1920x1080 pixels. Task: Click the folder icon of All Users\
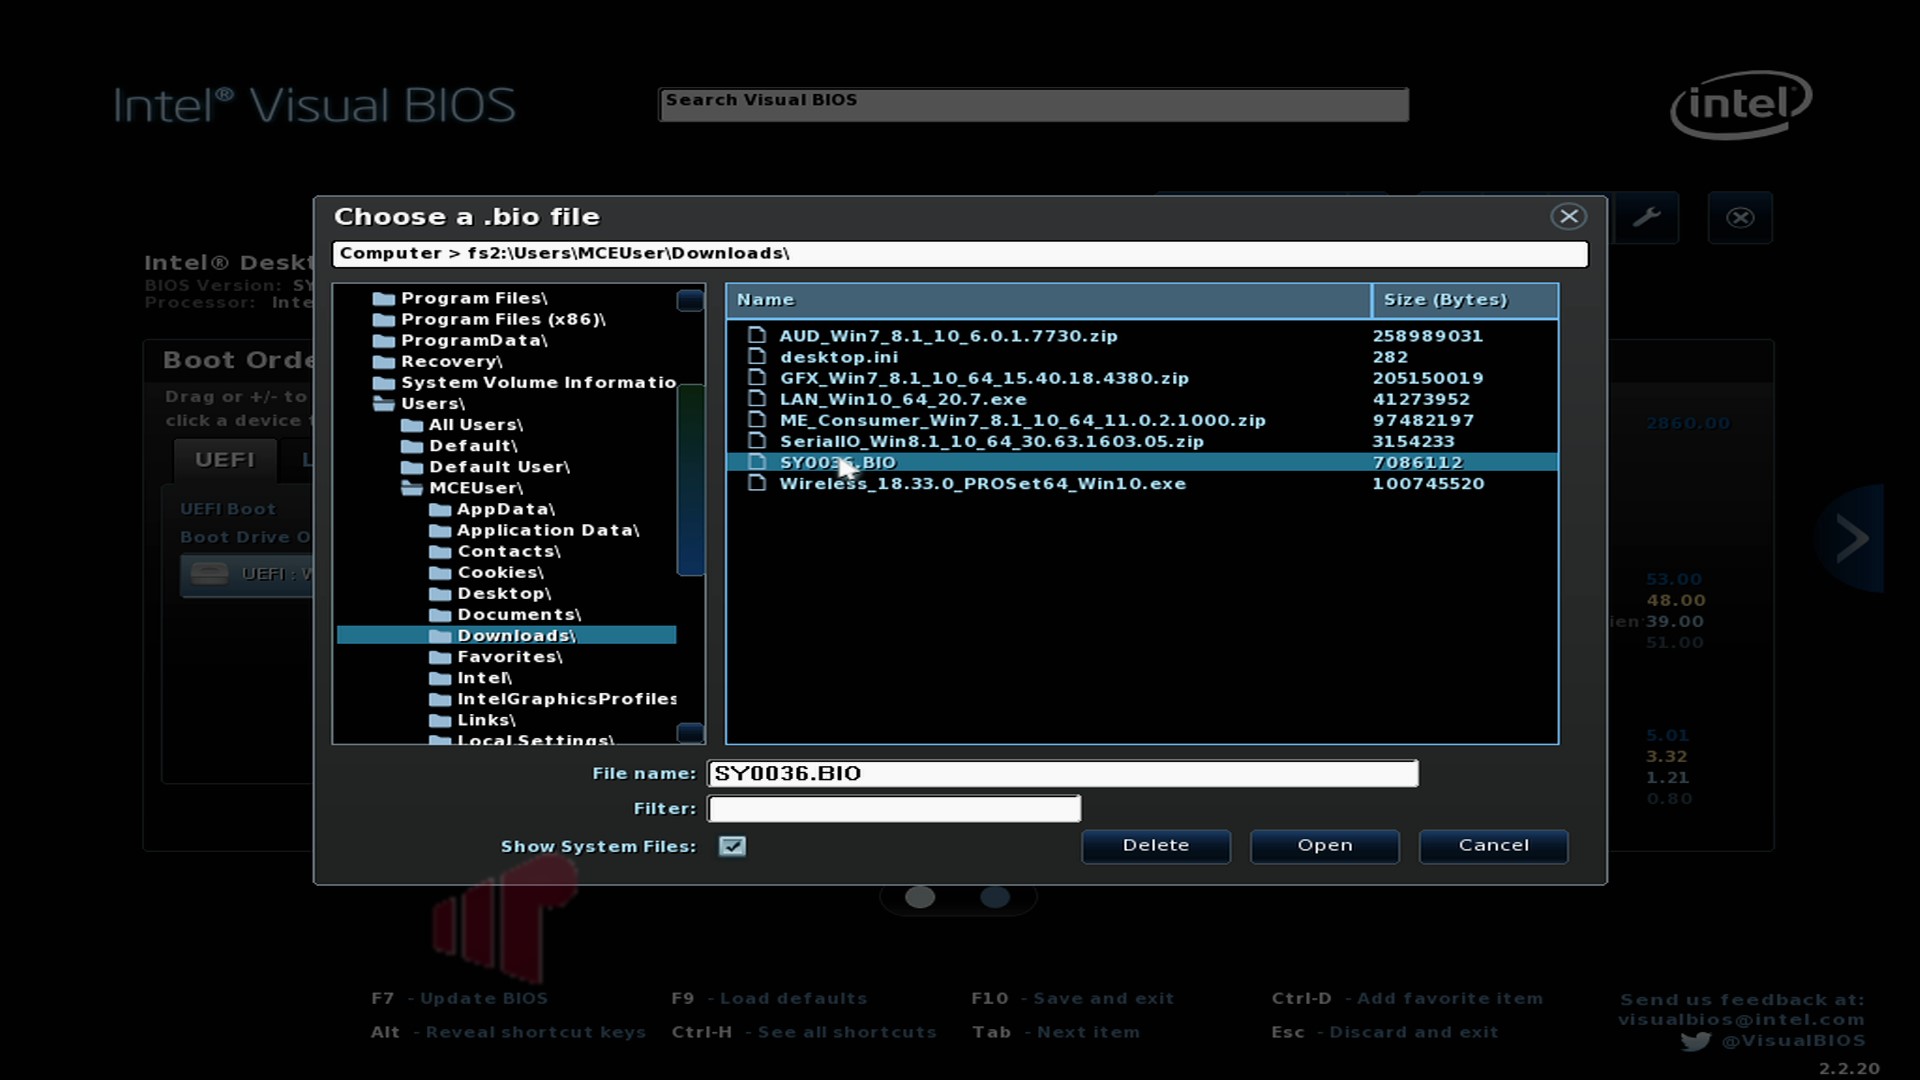tap(412, 424)
